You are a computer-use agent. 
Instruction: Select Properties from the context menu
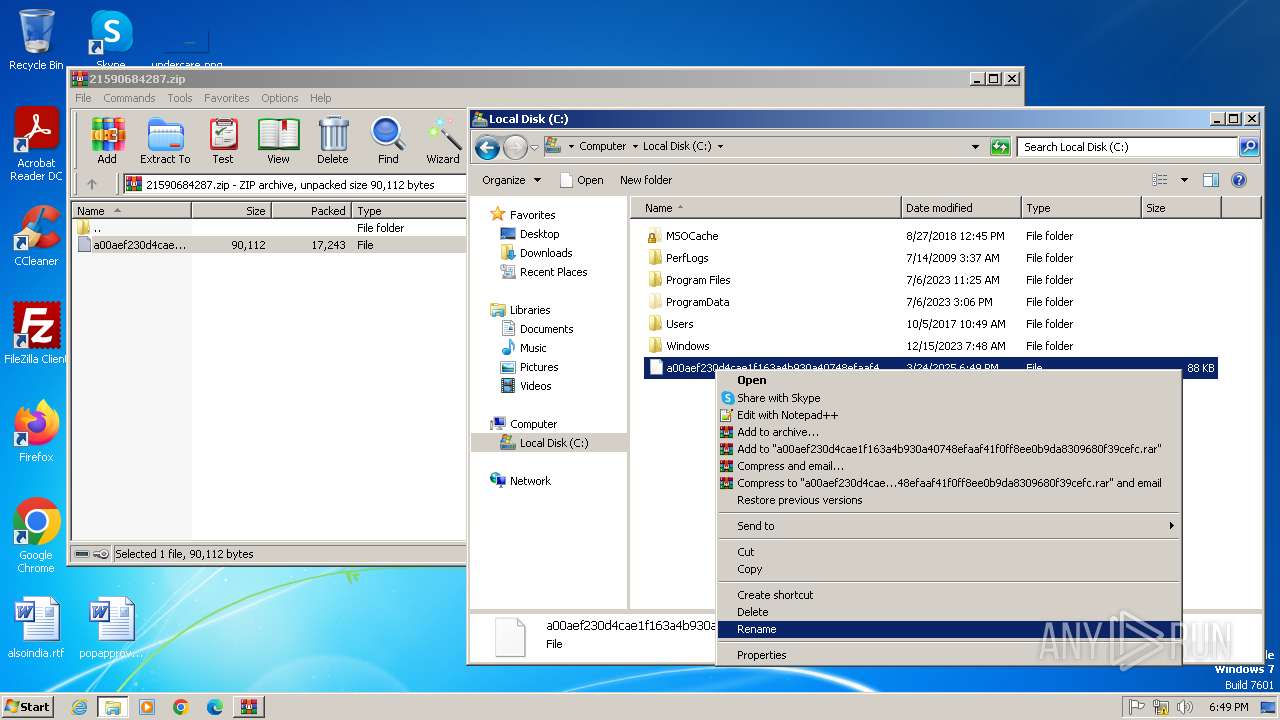[950, 655]
